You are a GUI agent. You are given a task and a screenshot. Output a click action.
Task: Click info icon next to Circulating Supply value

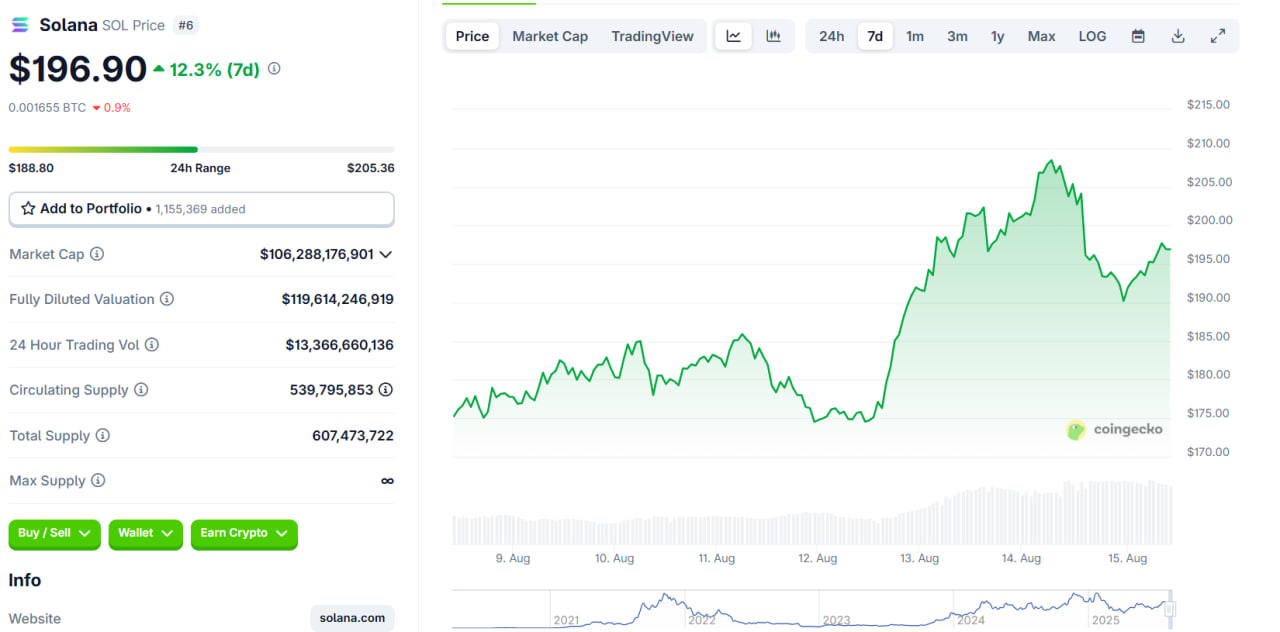[385, 390]
